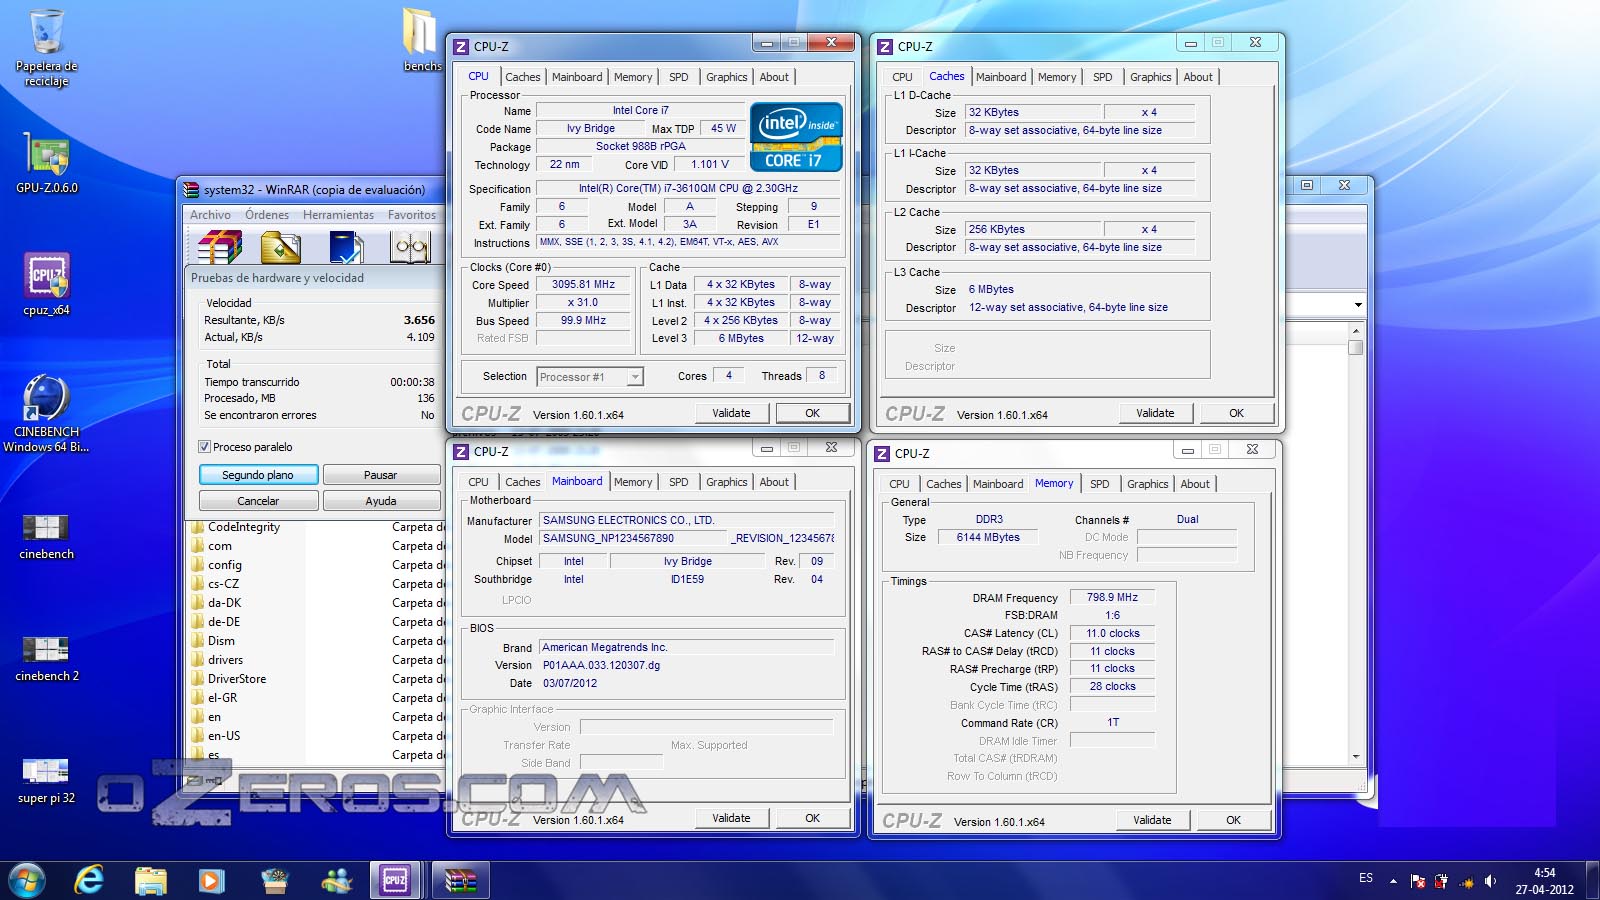Viewport: 1600px width, 900px height.
Task: Open the dropdown arrow in the background window
Action: coord(1357,305)
